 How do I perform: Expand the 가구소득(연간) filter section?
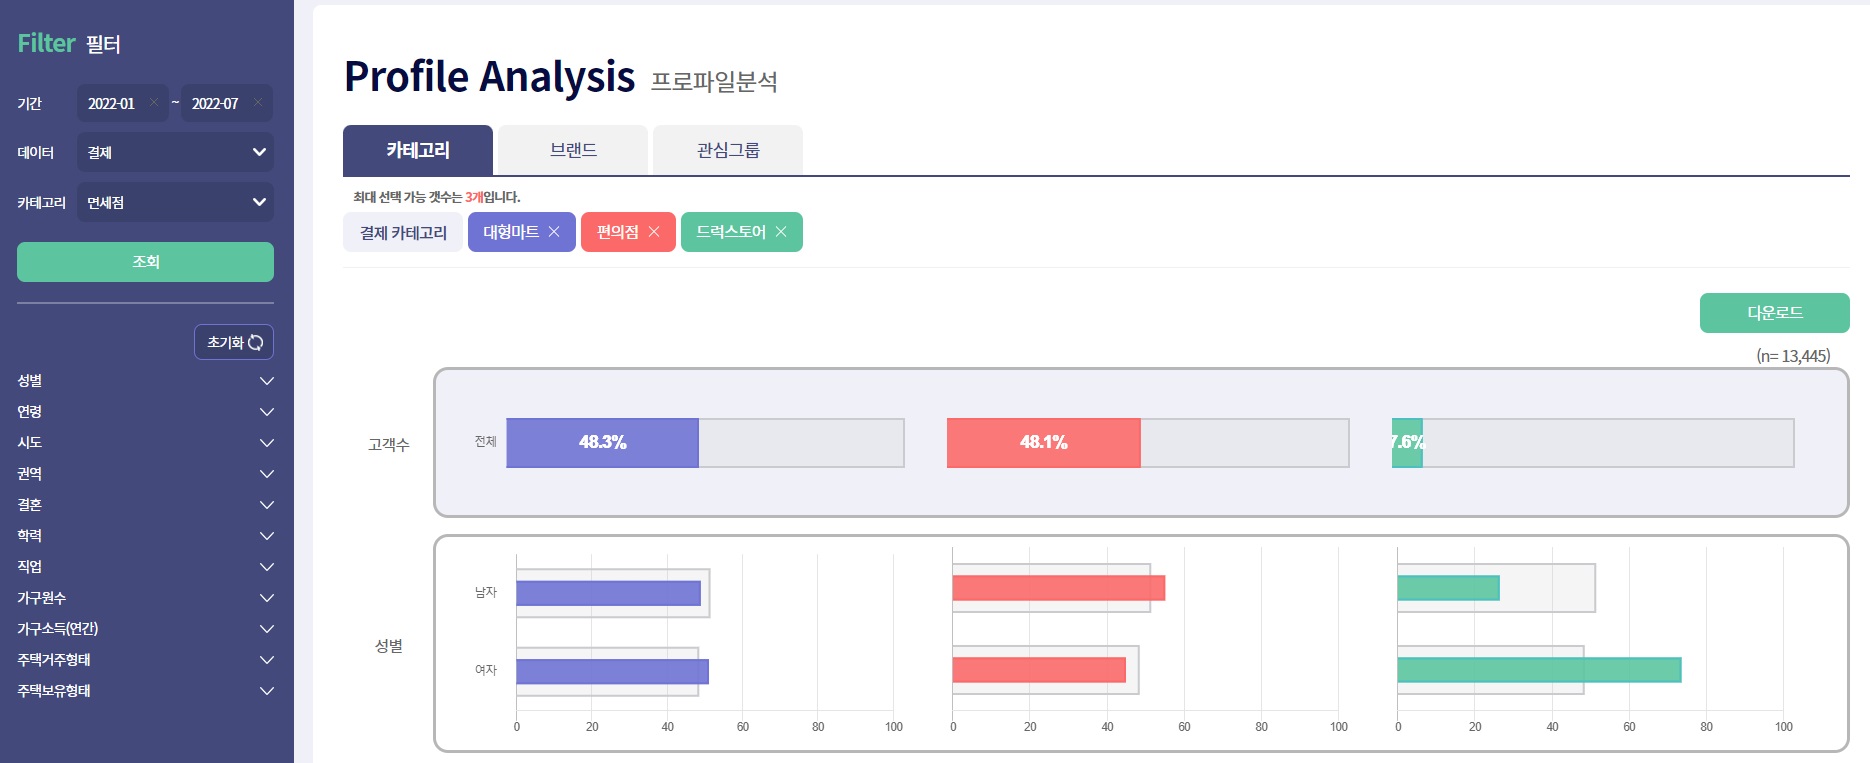point(145,629)
